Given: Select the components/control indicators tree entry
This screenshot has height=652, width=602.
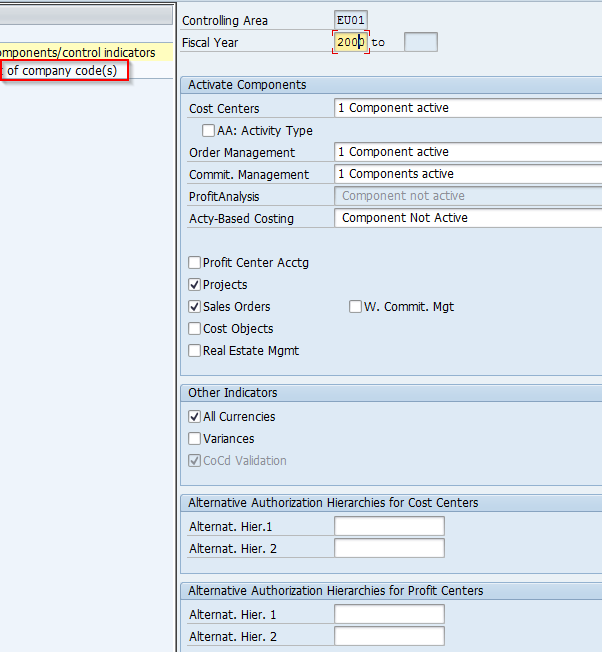Looking at the screenshot, I should tap(77, 53).
